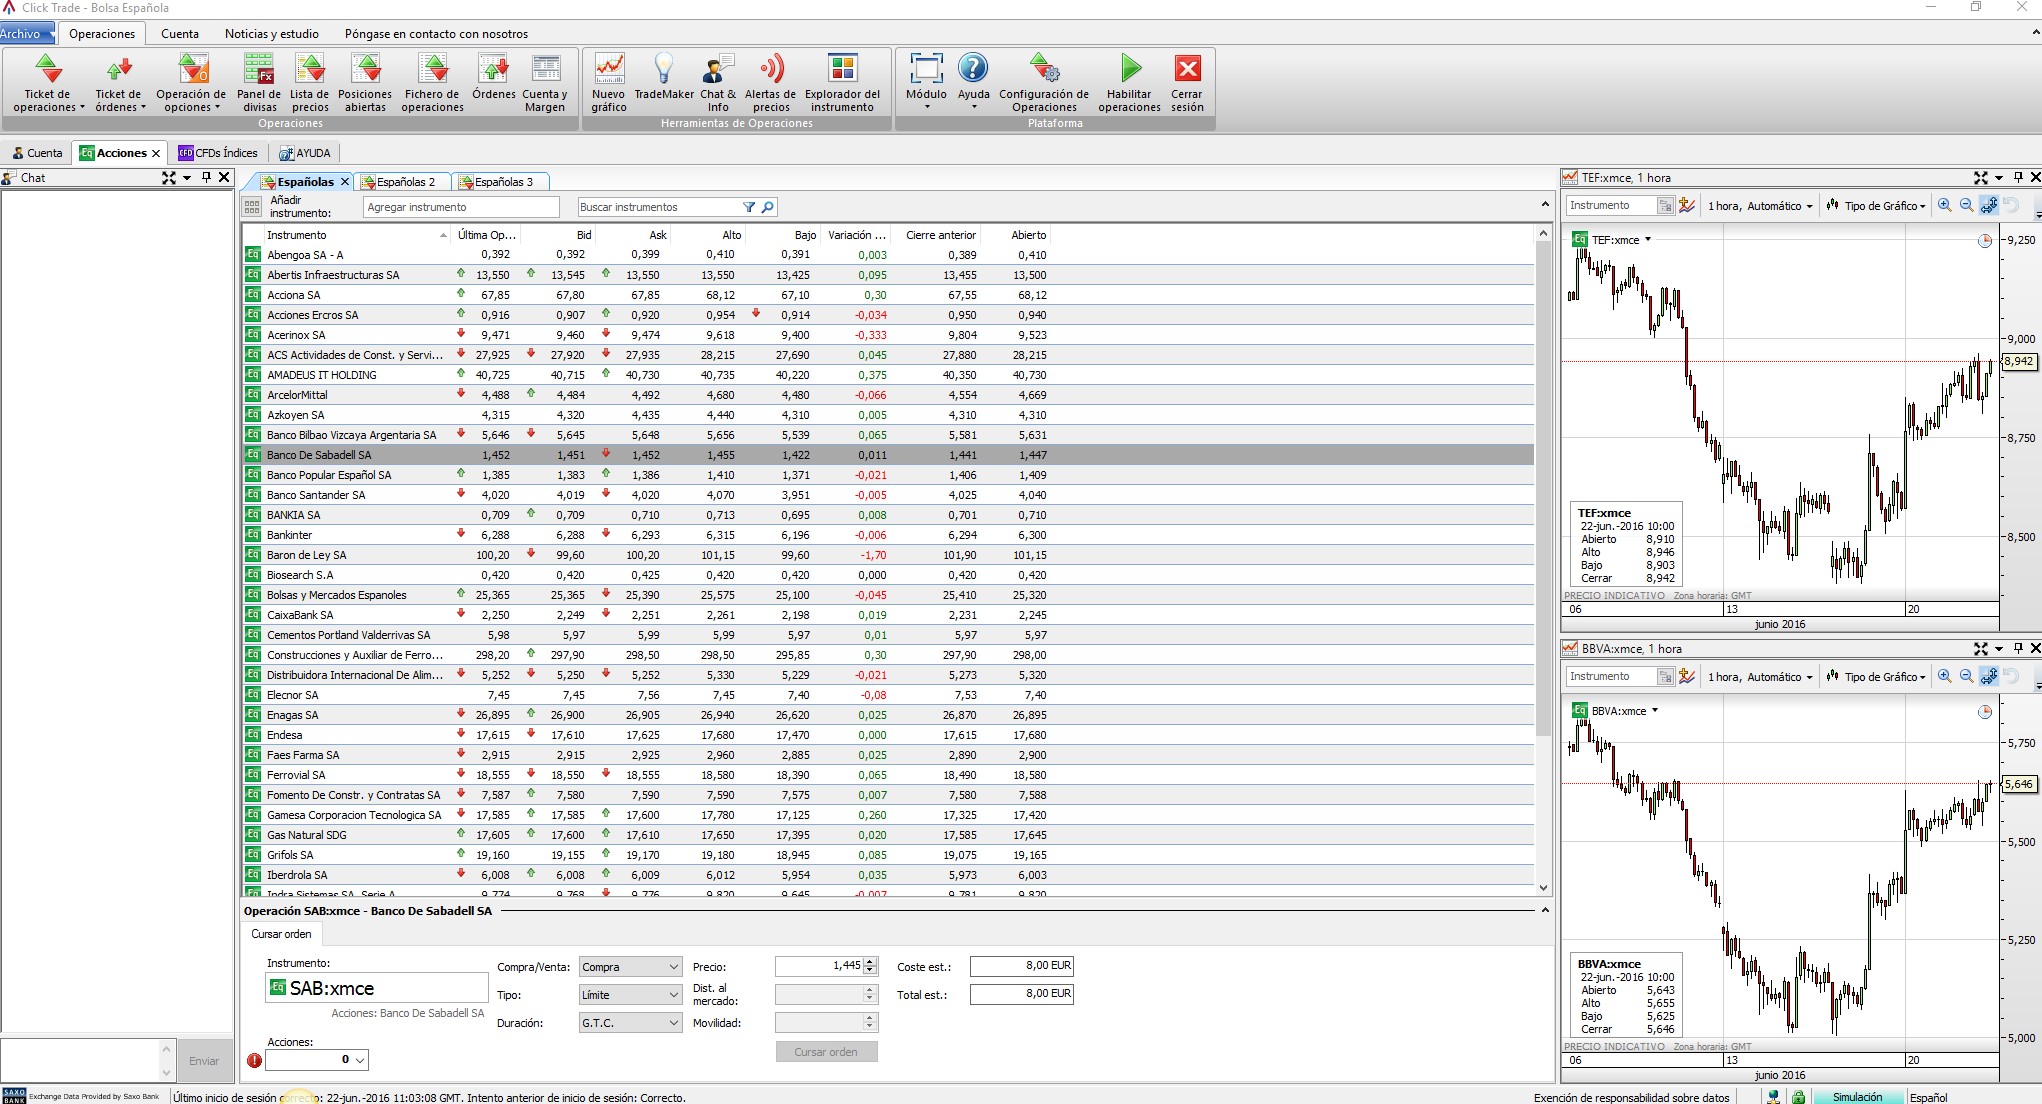This screenshot has height=1104, width=2042.
Task: Click the padlock icon in the status bar
Action: [1798, 1097]
